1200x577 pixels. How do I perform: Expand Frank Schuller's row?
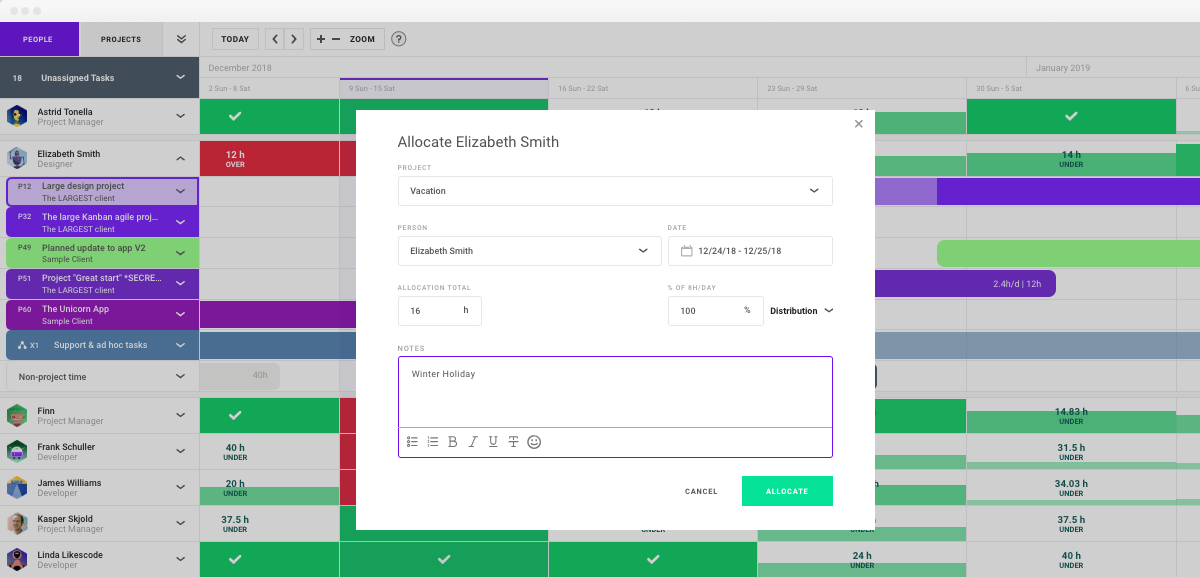(180, 452)
